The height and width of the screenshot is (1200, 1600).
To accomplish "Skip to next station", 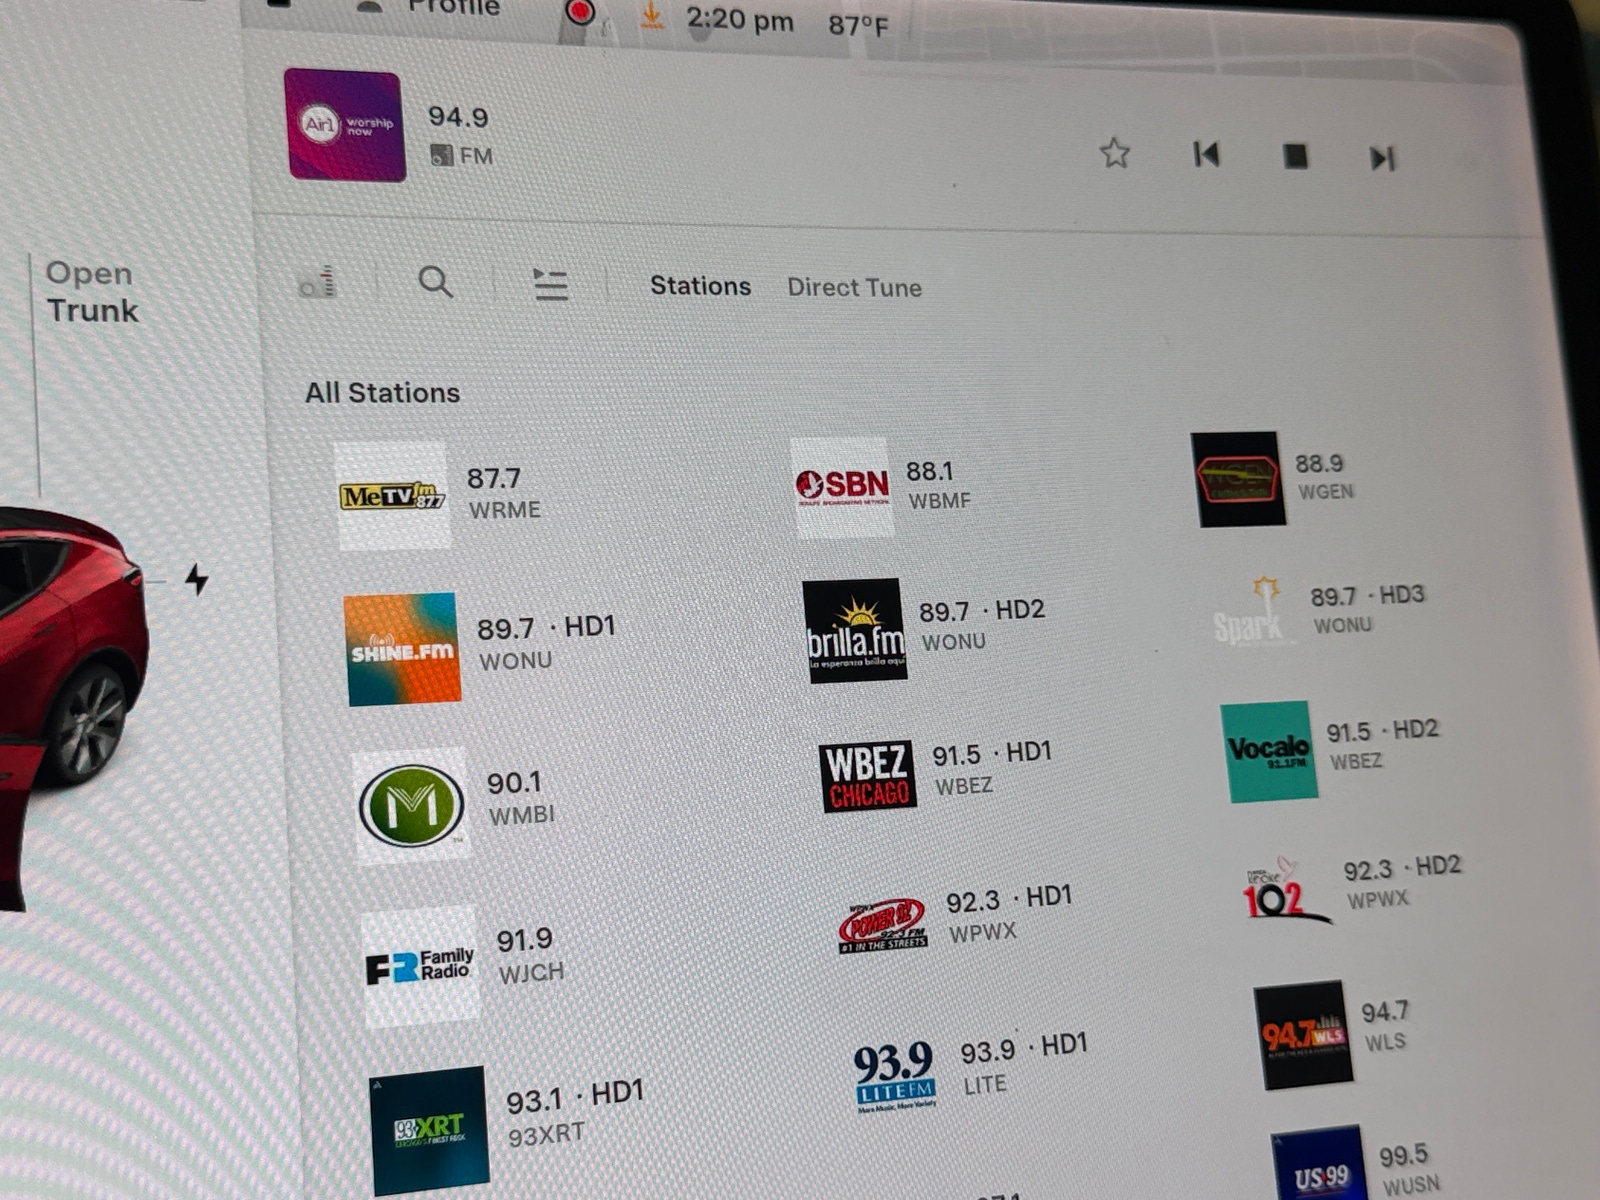I will [1382, 158].
